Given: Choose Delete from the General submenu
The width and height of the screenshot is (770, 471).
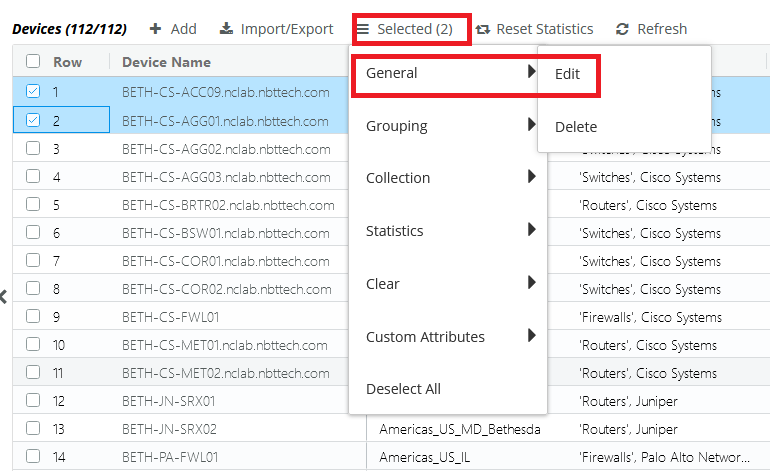Looking at the screenshot, I should [x=575, y=127].
